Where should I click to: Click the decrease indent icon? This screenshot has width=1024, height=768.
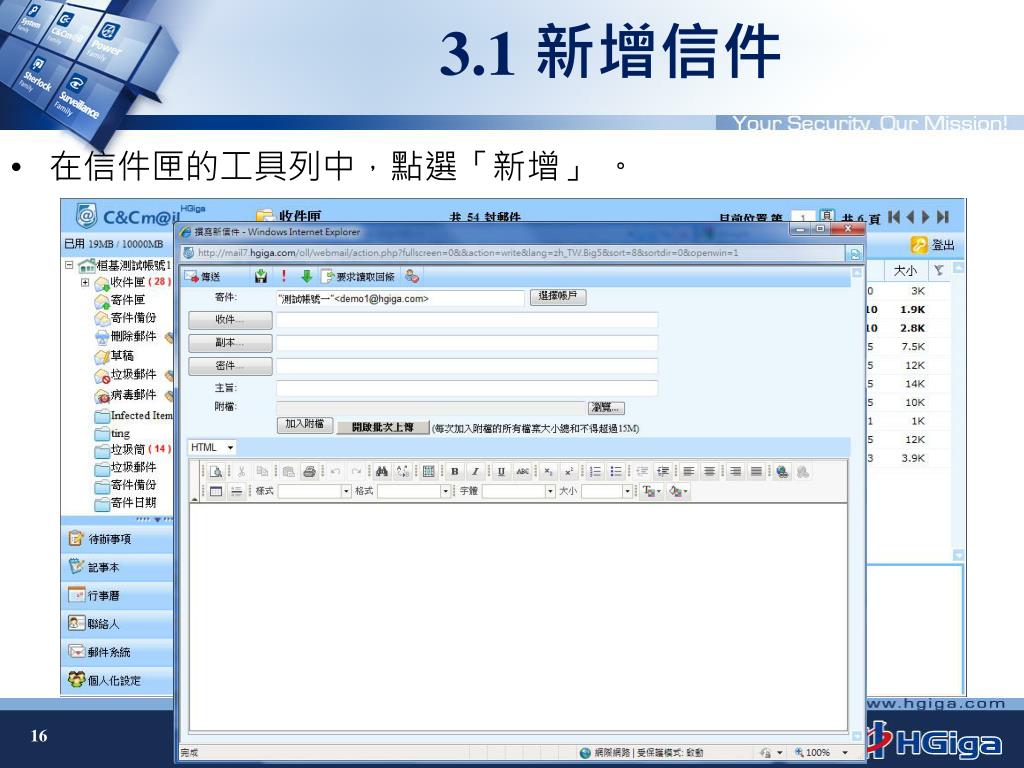pyautogui.click(x=642, y=472)
